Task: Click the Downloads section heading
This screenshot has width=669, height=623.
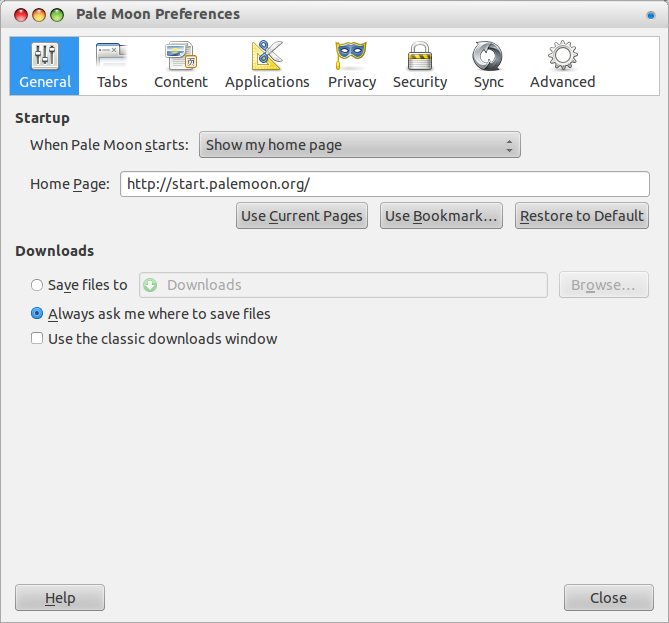Action: click(55, 251)
